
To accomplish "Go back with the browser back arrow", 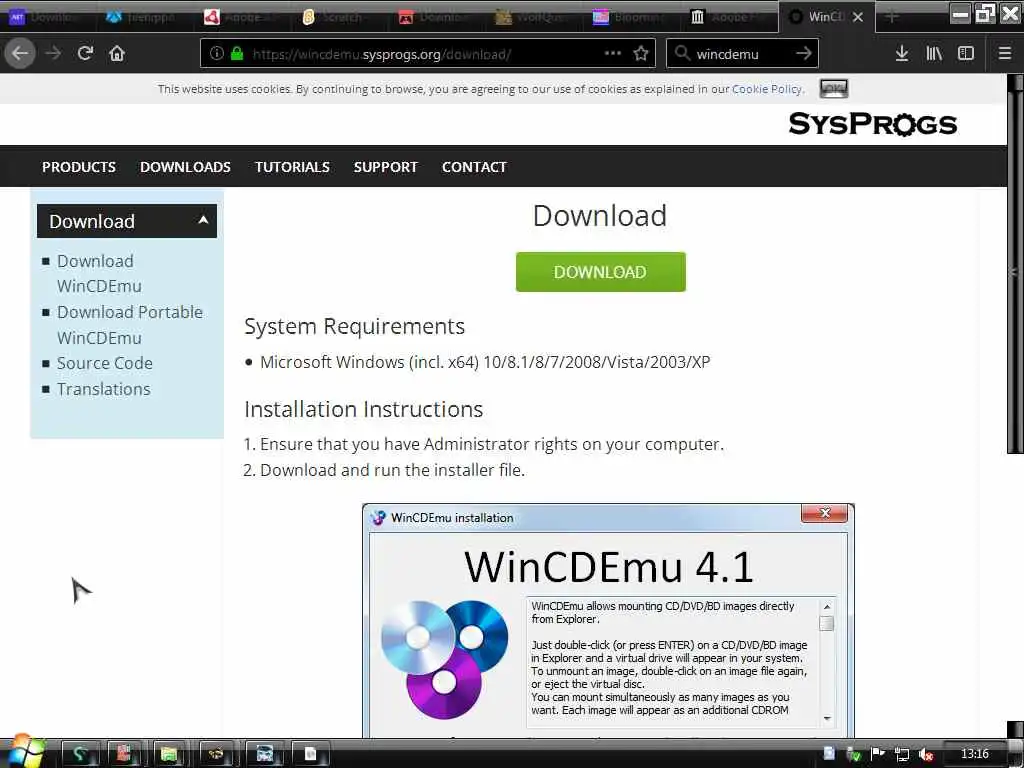I will [20, 54].
